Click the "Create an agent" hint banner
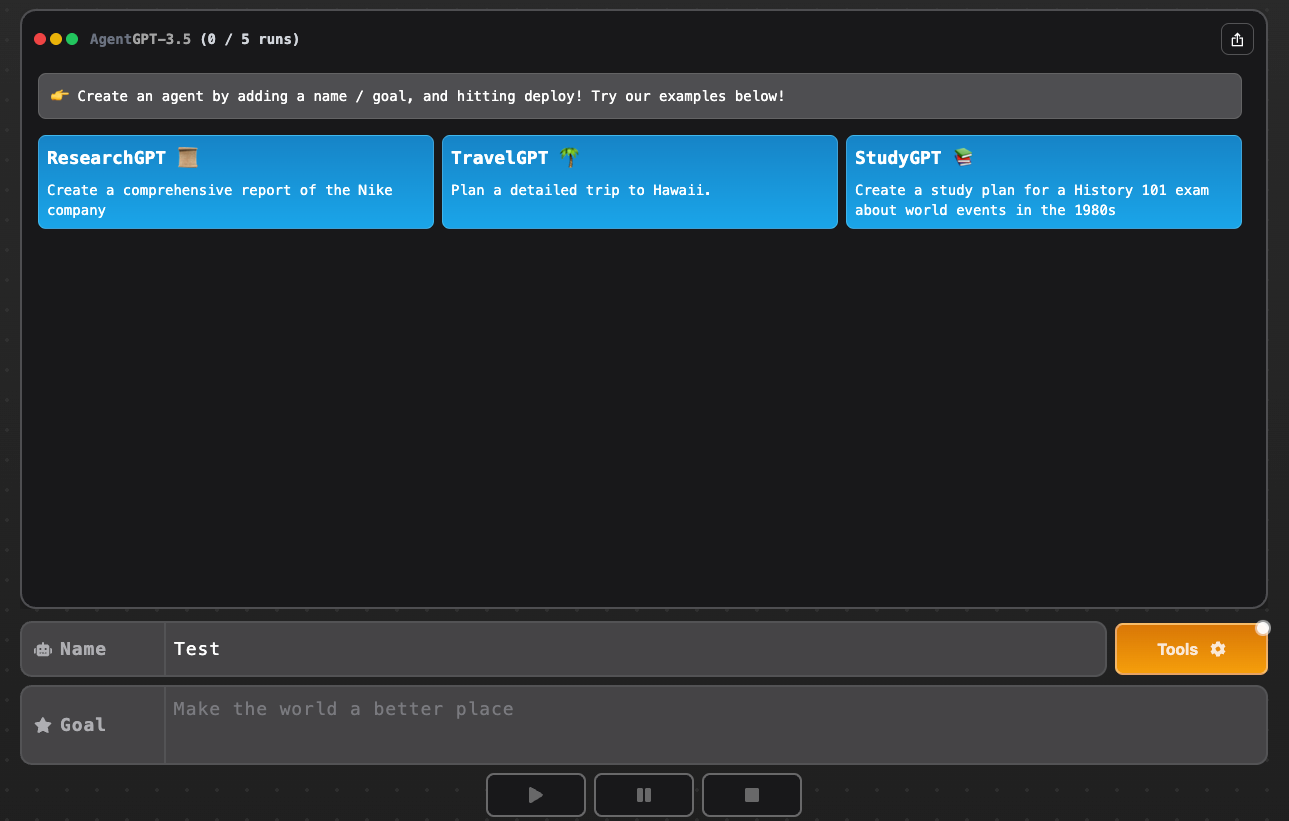 click(x=639, y=96)
